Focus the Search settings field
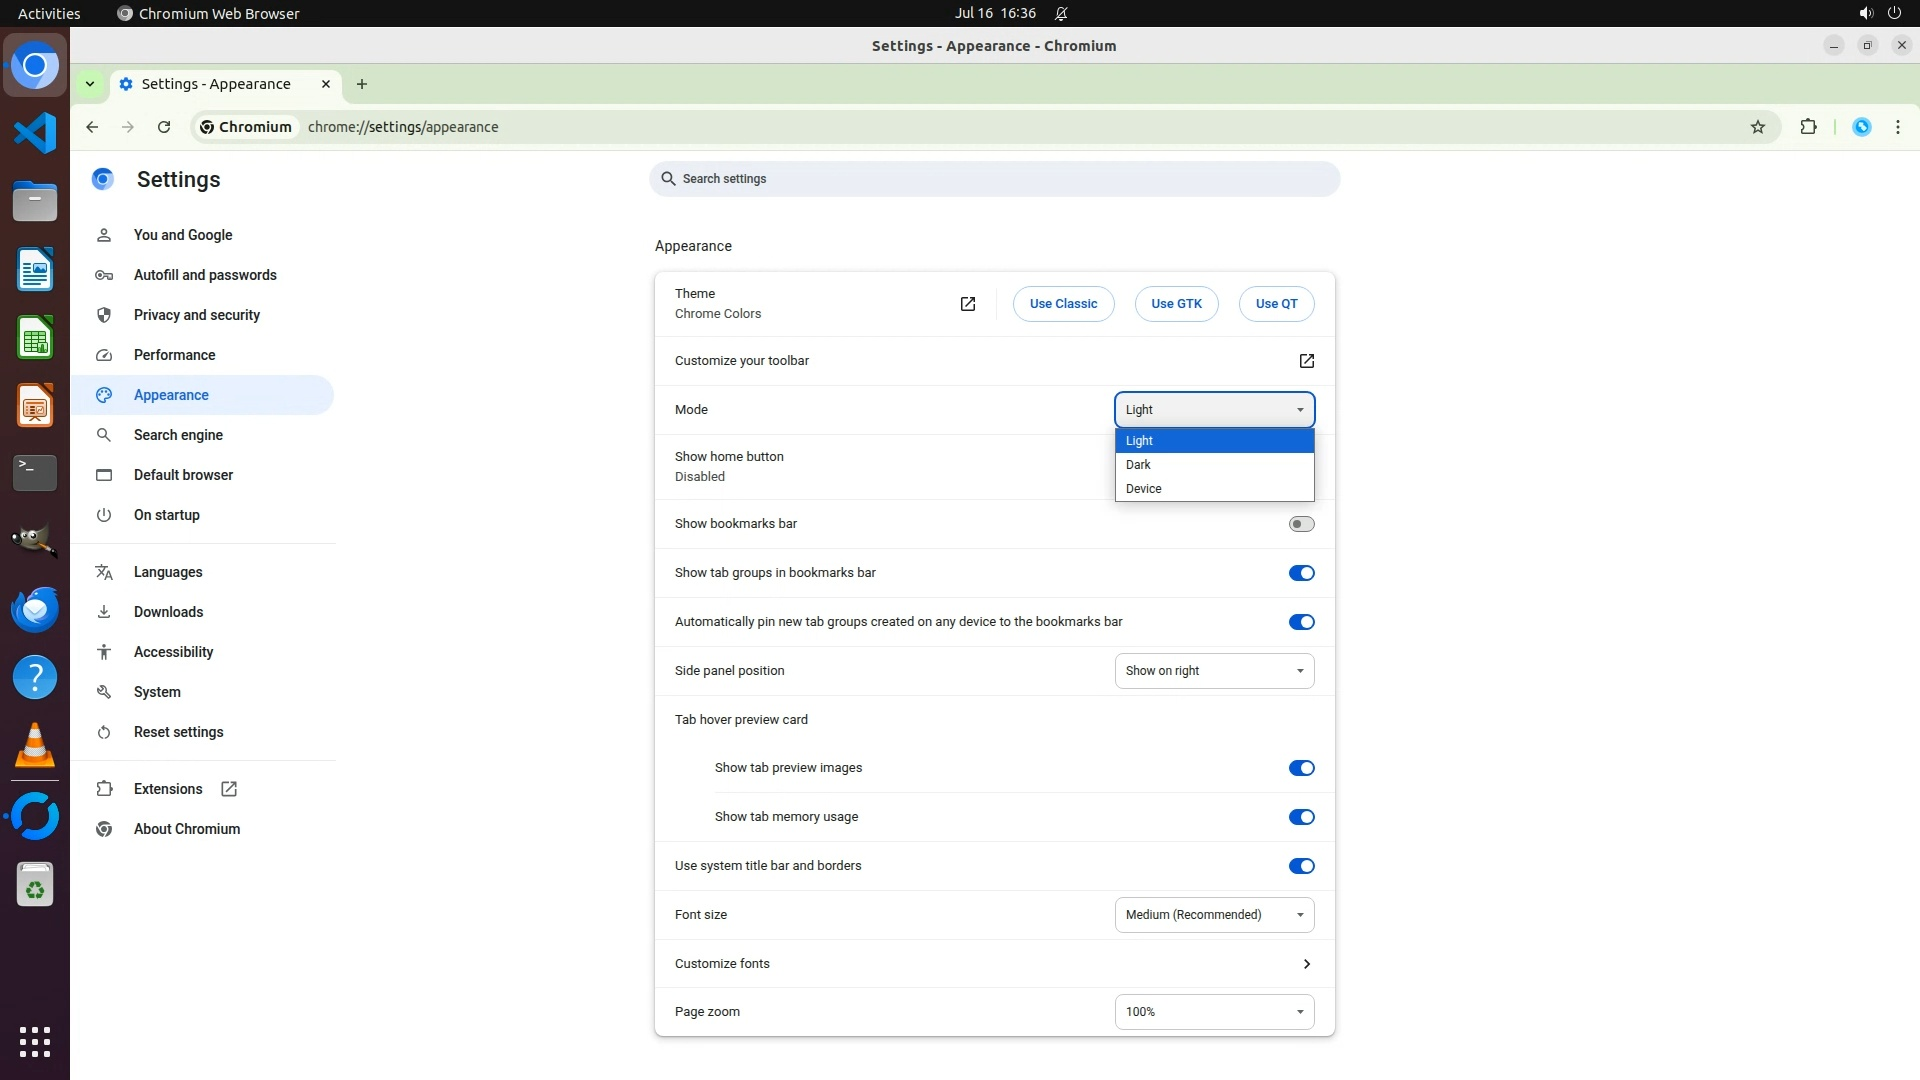 994,179
